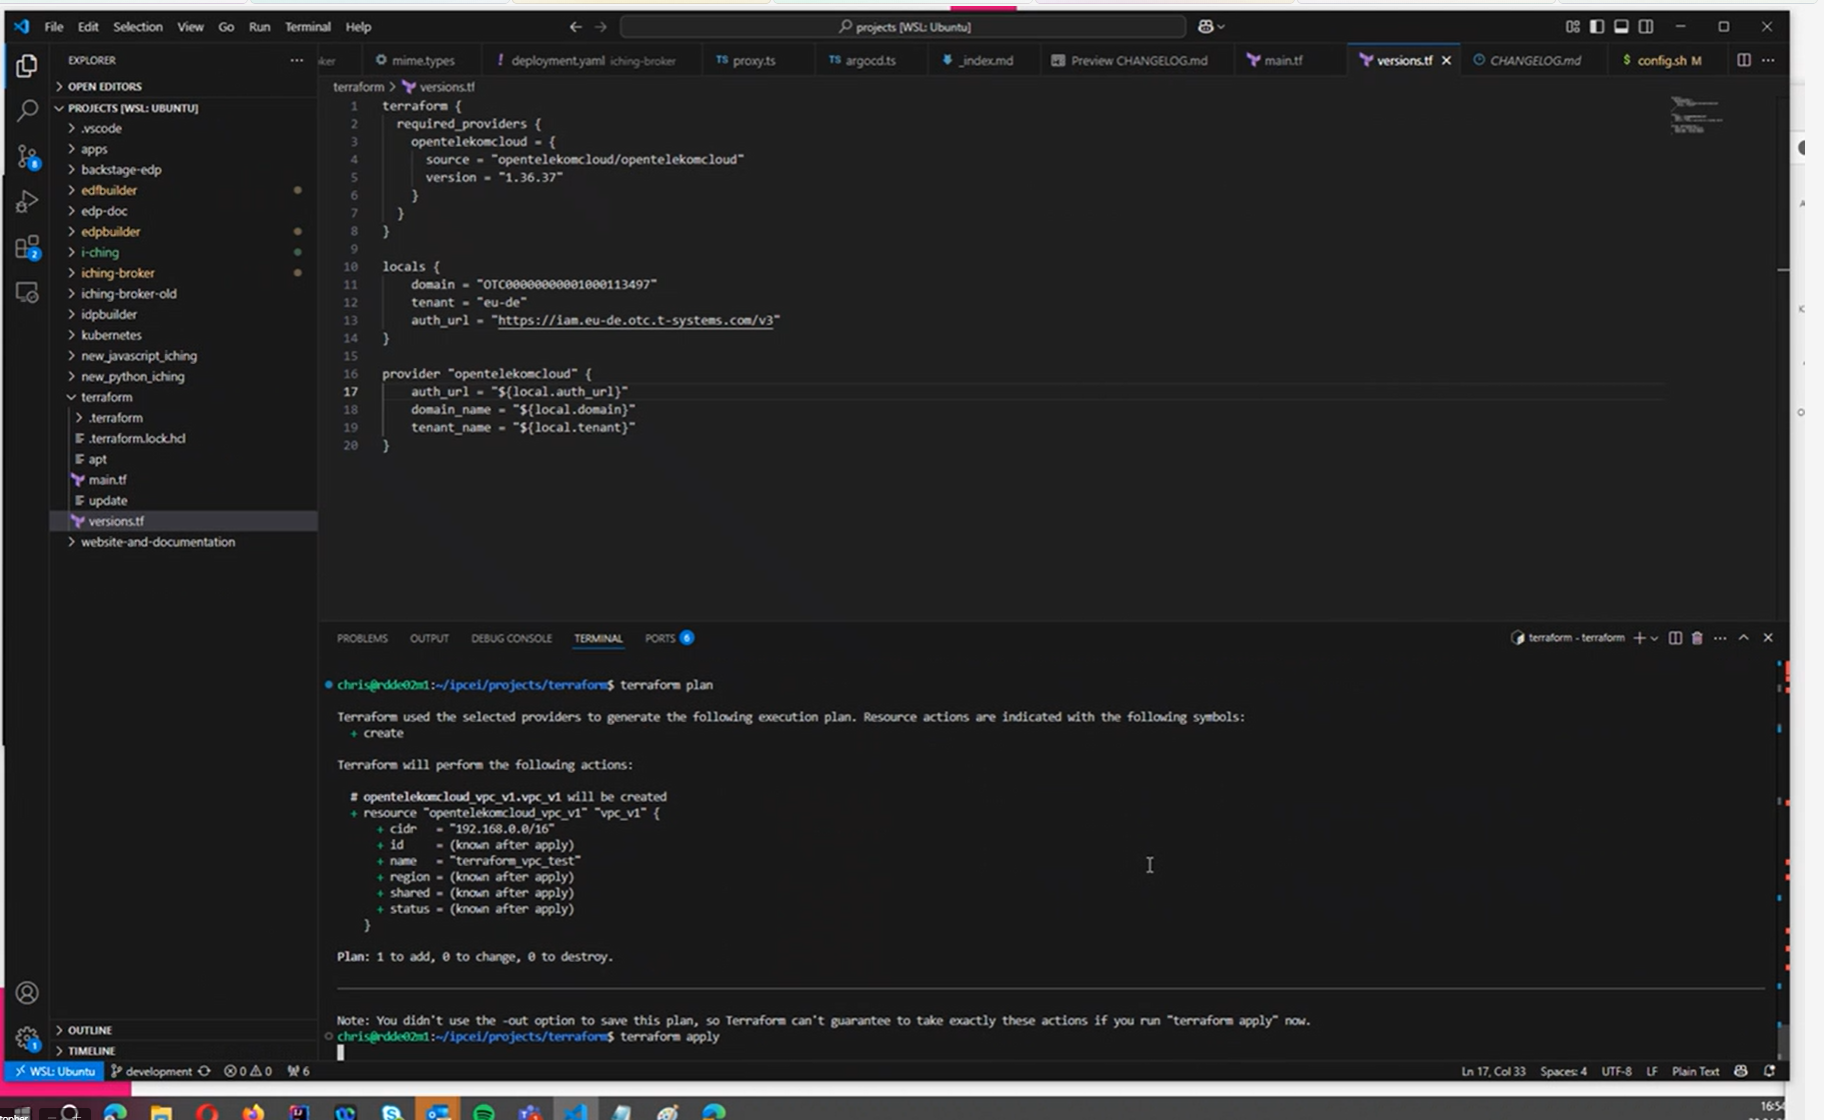
Task: Toggle the secondary side bar
Action: click(1646, 27)
